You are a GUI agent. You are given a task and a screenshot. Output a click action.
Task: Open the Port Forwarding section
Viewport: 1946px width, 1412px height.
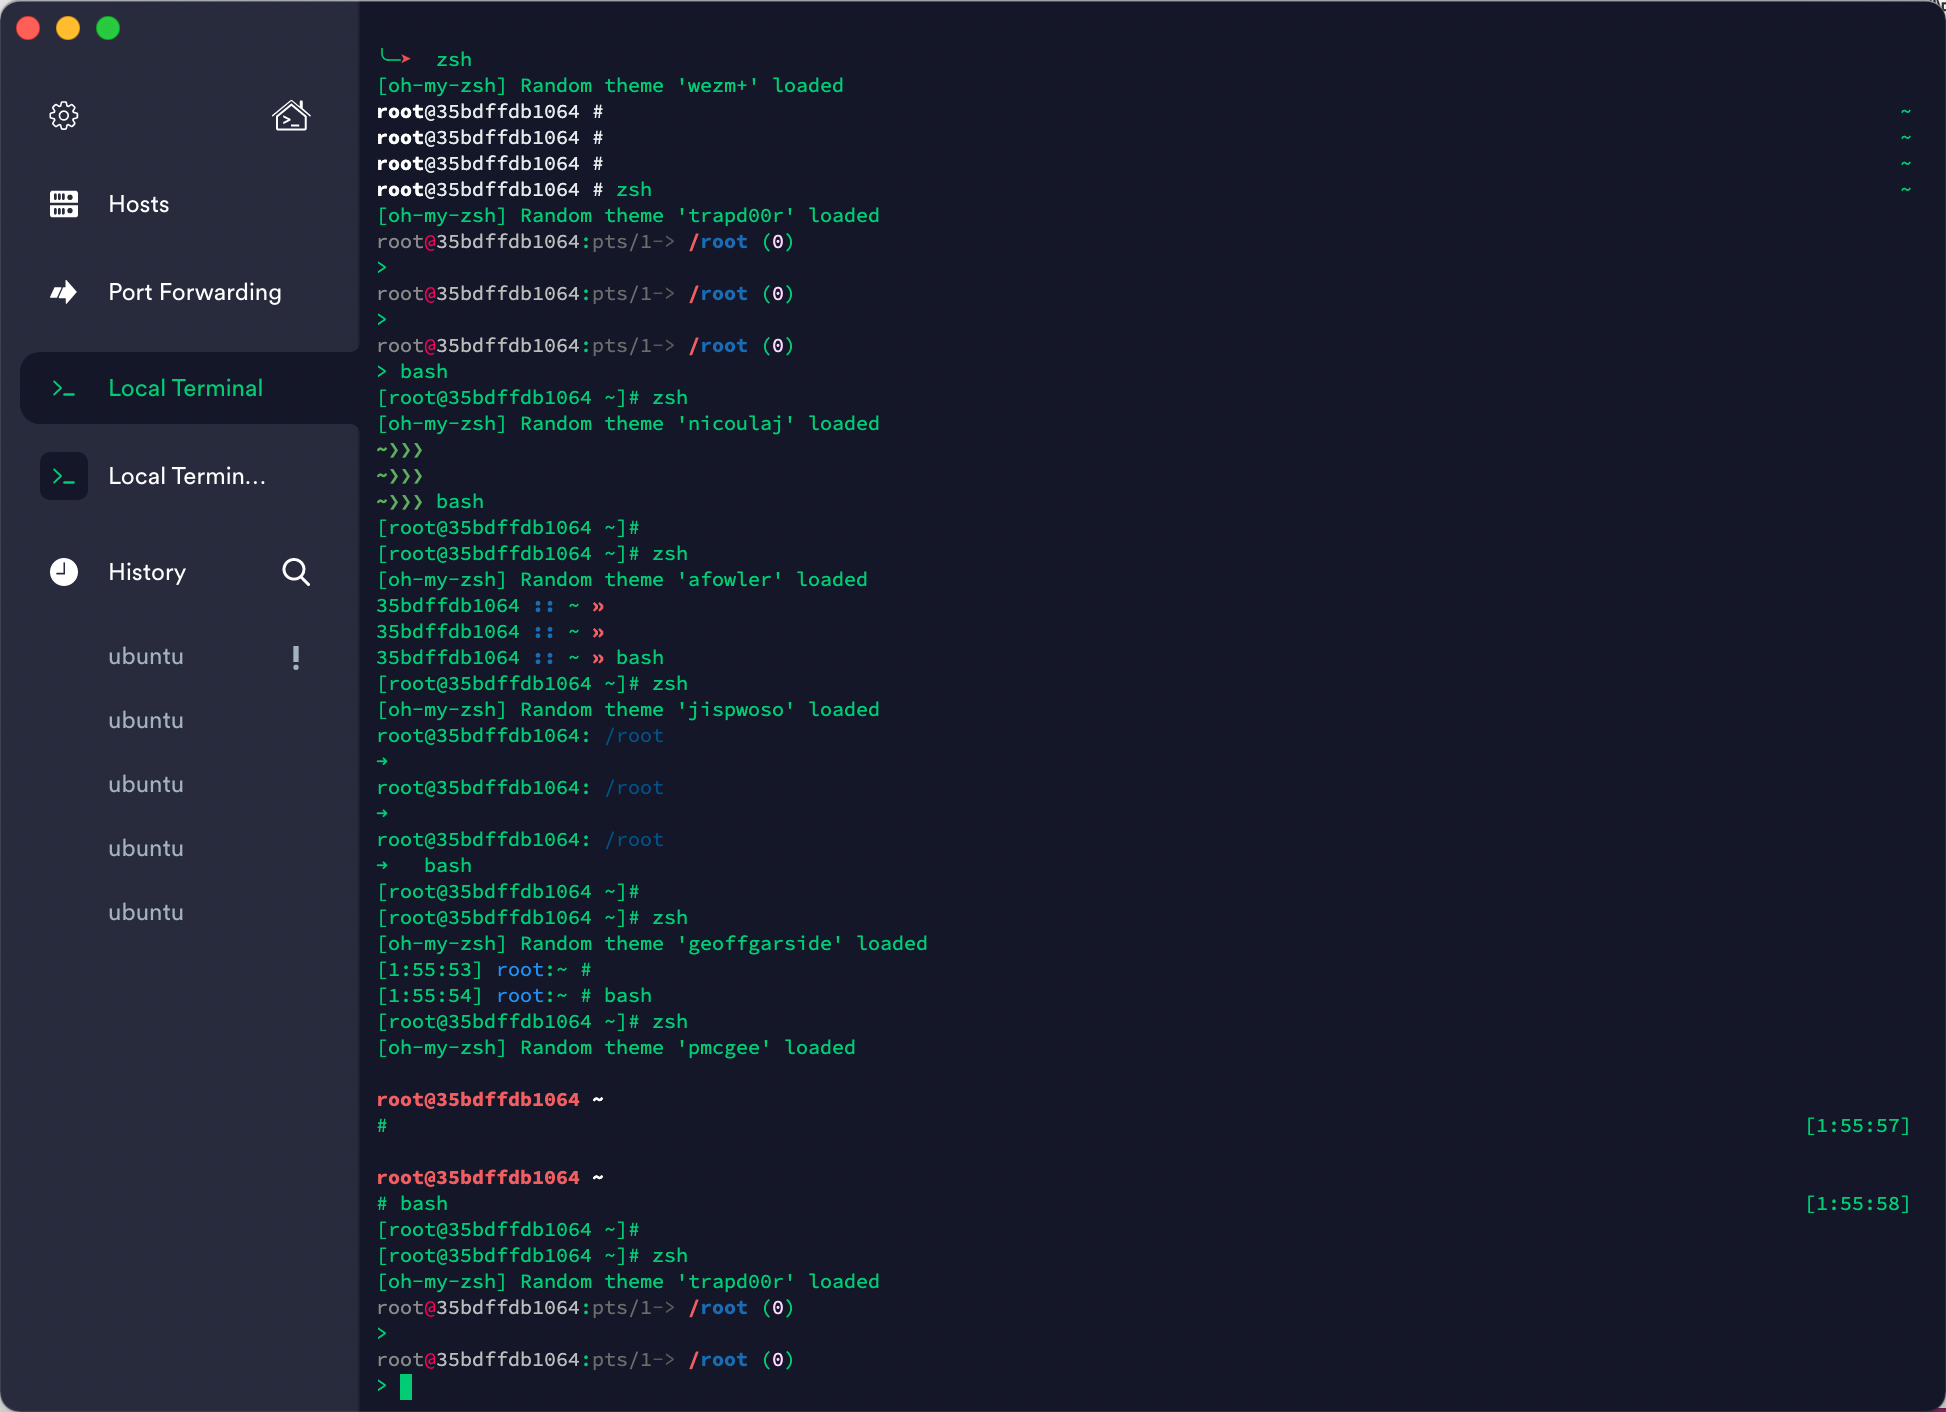tap(194, 292)
